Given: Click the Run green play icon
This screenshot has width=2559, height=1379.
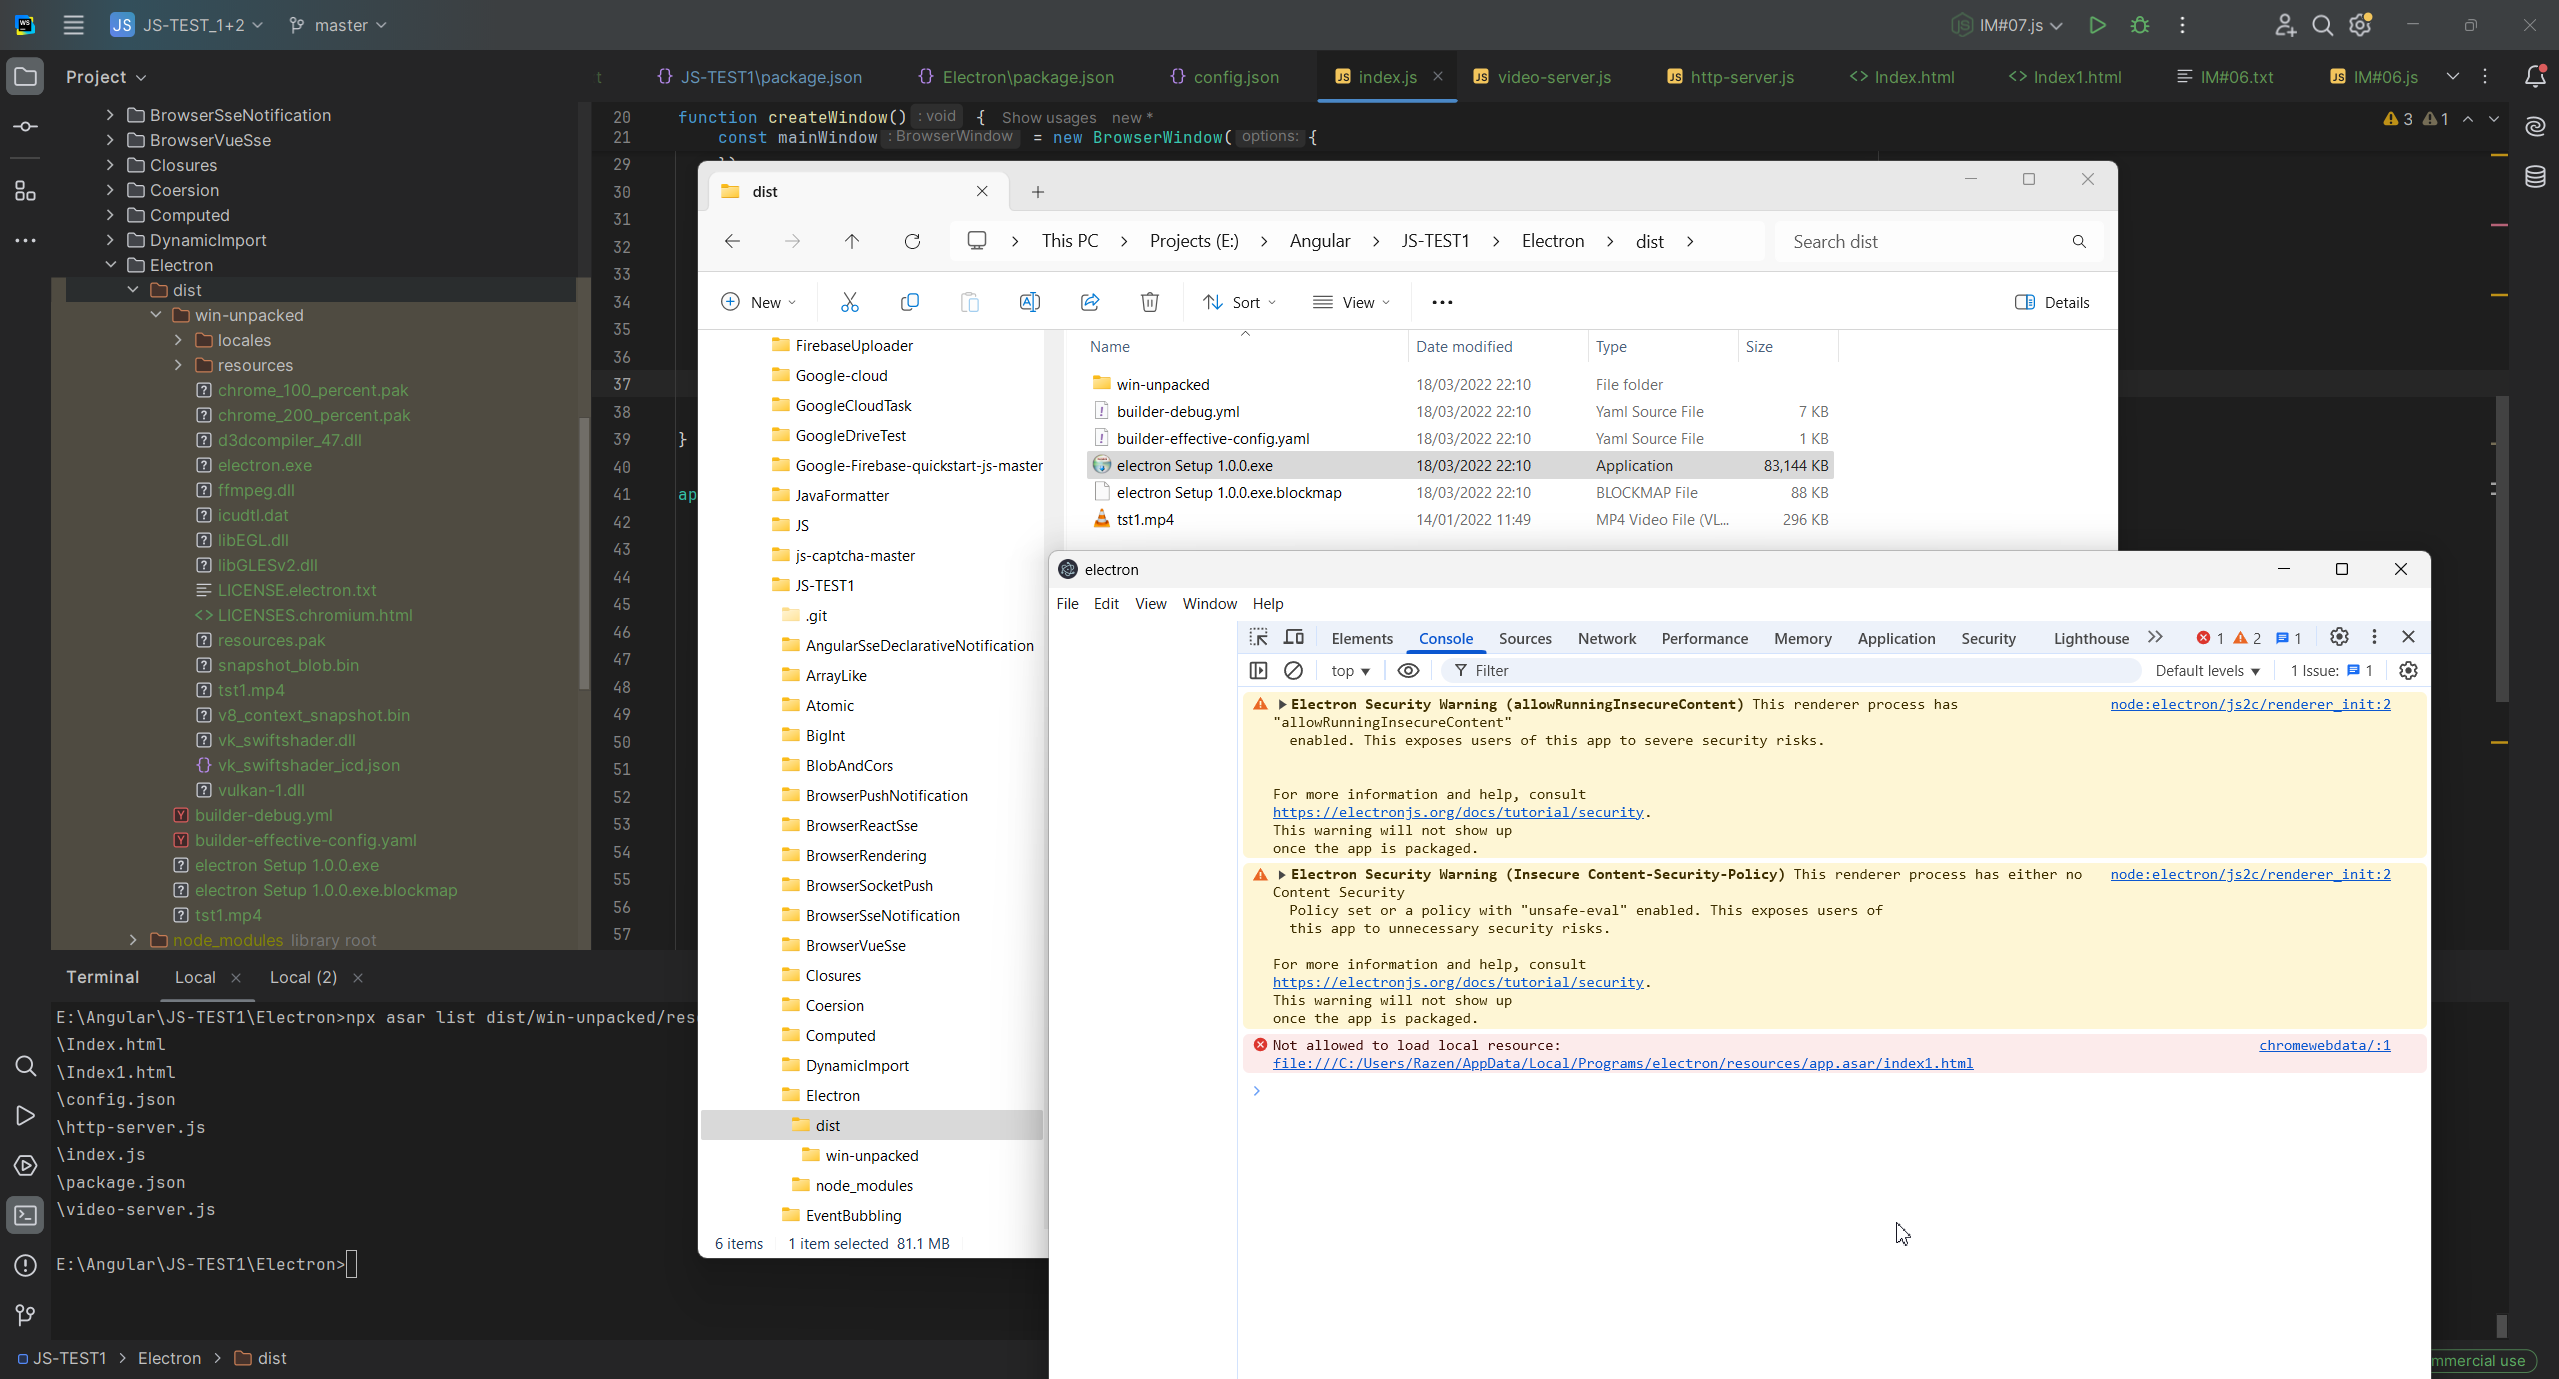Looking at the screenshot, I should pyautogui.click(x=2097, y=25).
